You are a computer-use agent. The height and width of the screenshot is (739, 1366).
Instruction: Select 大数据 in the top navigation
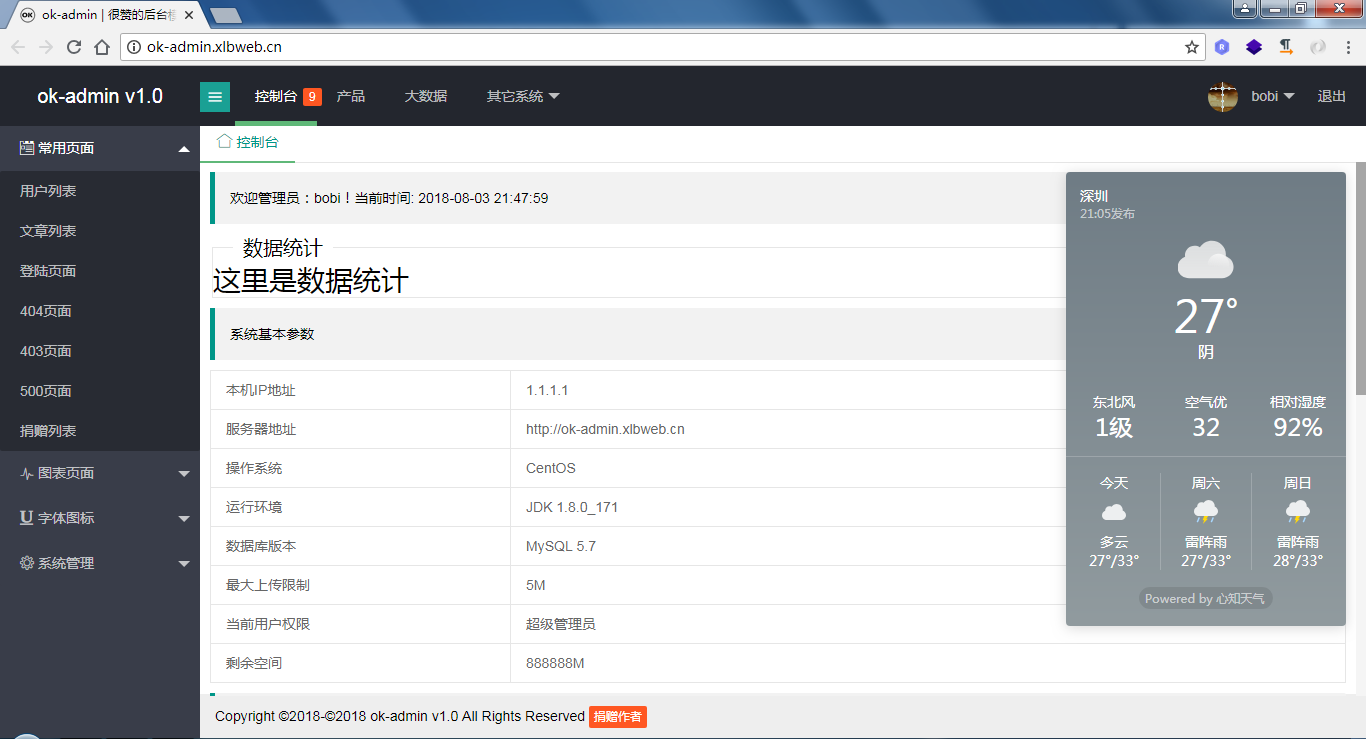[x=426, y=97]
